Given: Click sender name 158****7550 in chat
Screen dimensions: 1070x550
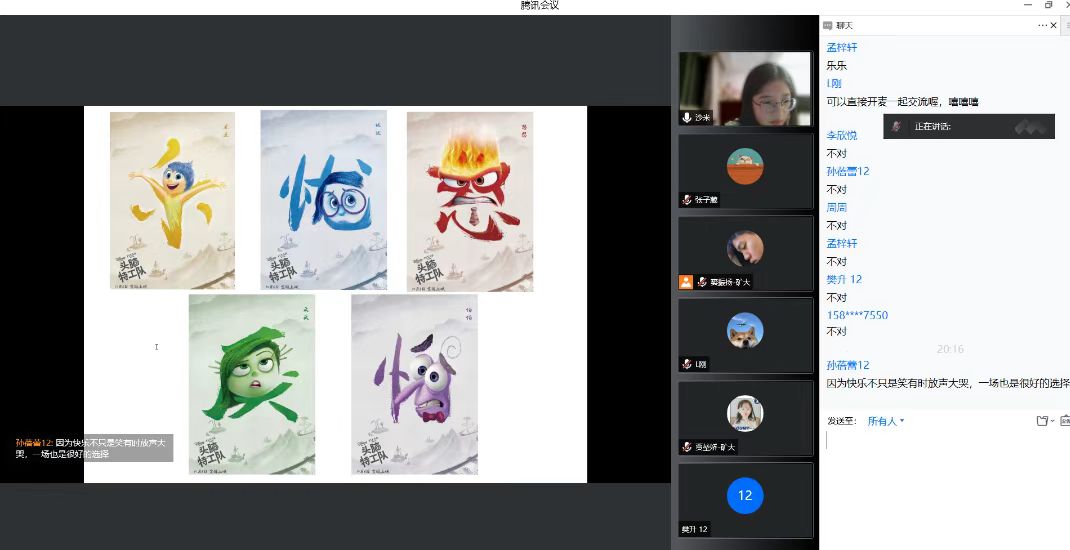Looking at the screenshot, I should coord(857,315).
